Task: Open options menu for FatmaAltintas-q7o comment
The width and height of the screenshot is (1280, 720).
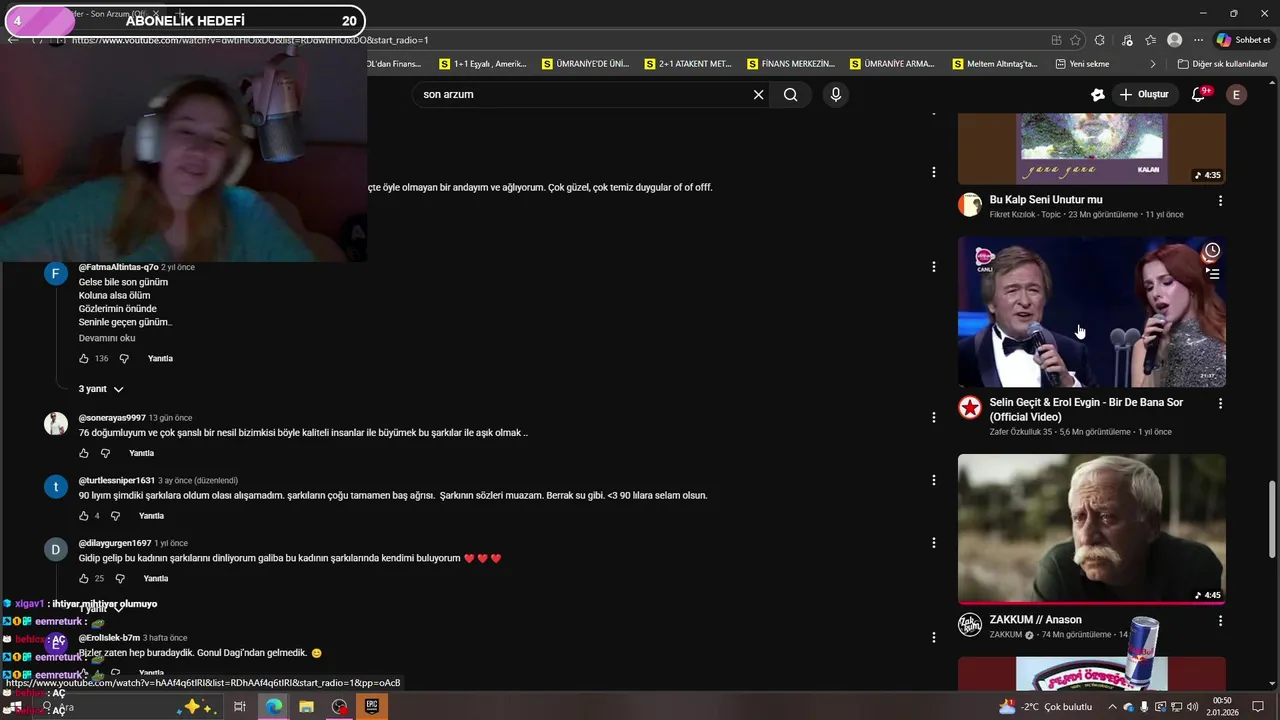Action: click(x=934, y=267)
